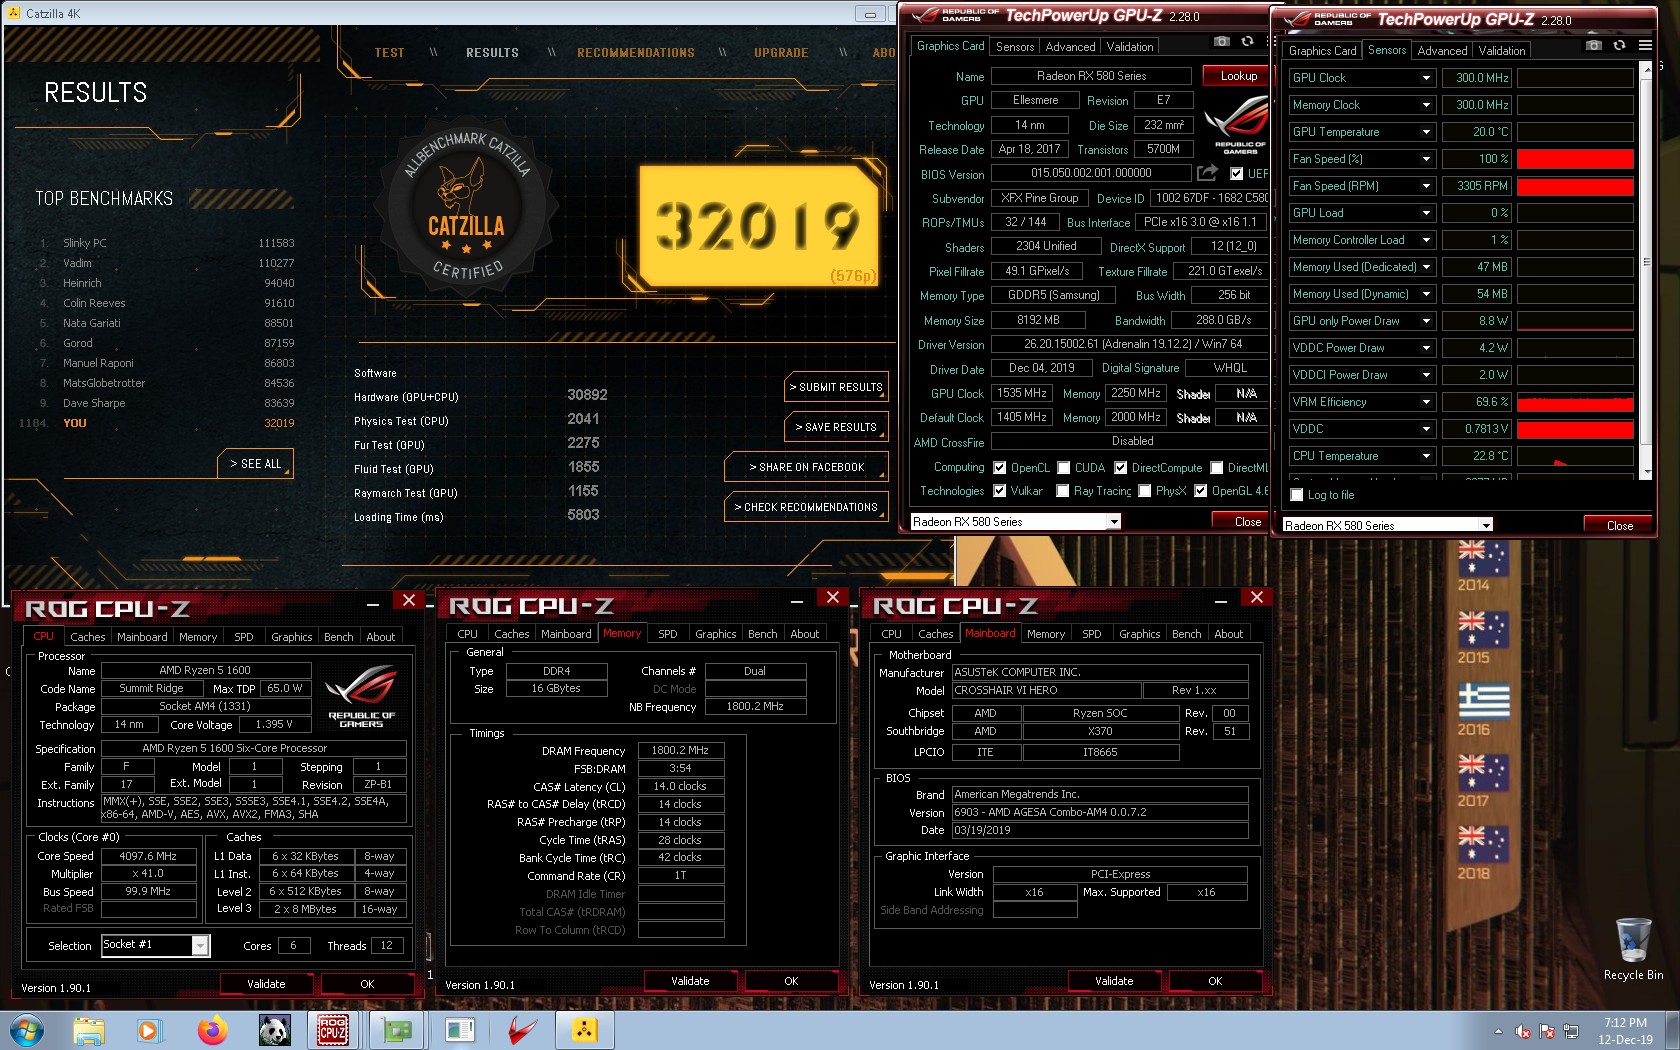This screenshot has width=1680, height=1050.
Task: Click the Lookup button in GPU-Z
Action: [x=1238, y=76]
